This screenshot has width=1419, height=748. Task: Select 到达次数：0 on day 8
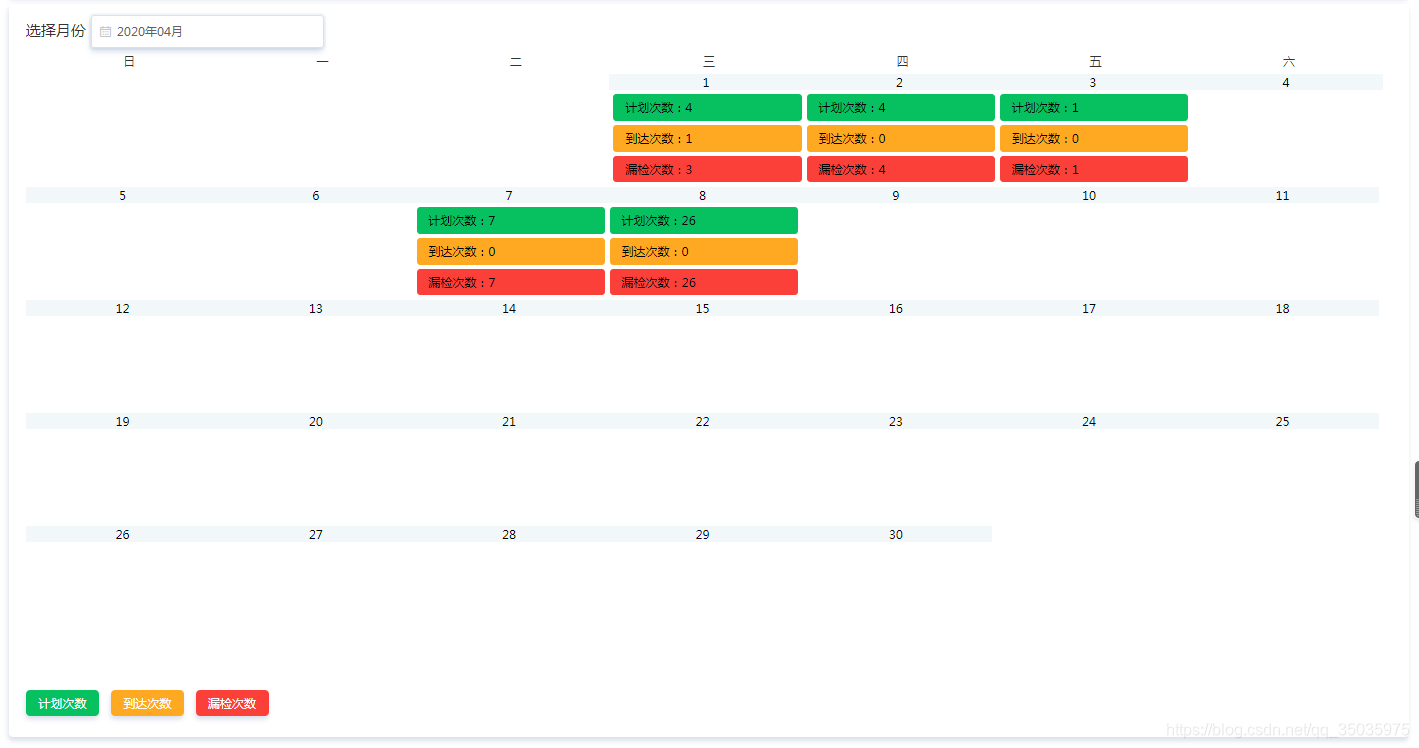click(x=703, y=251)
